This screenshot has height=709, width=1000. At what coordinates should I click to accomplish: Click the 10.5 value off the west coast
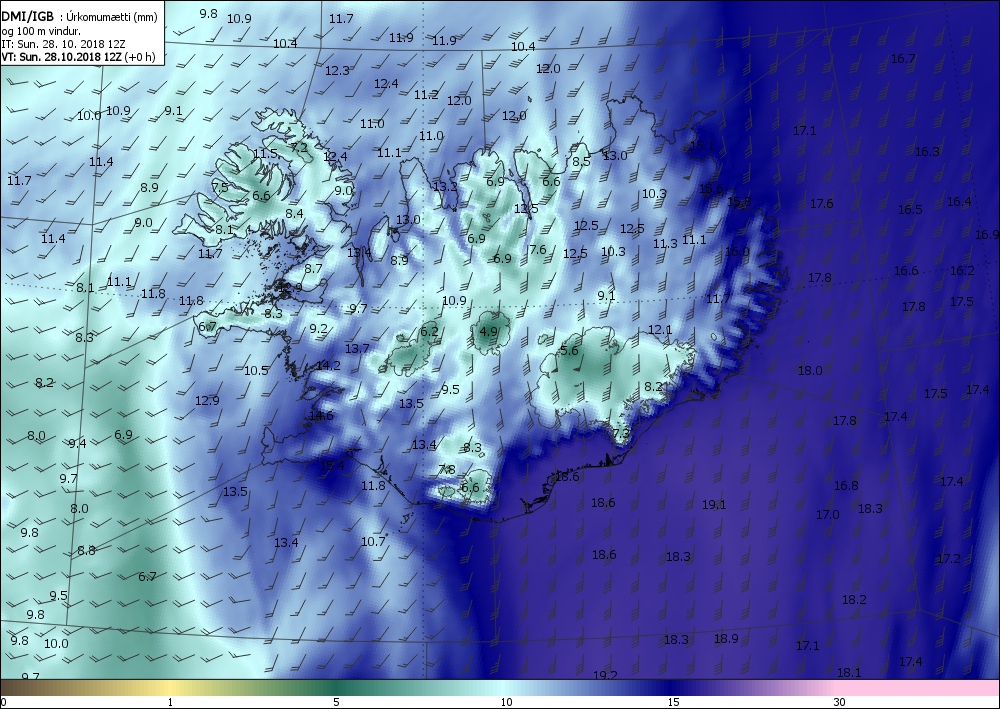tap(256, 370)
